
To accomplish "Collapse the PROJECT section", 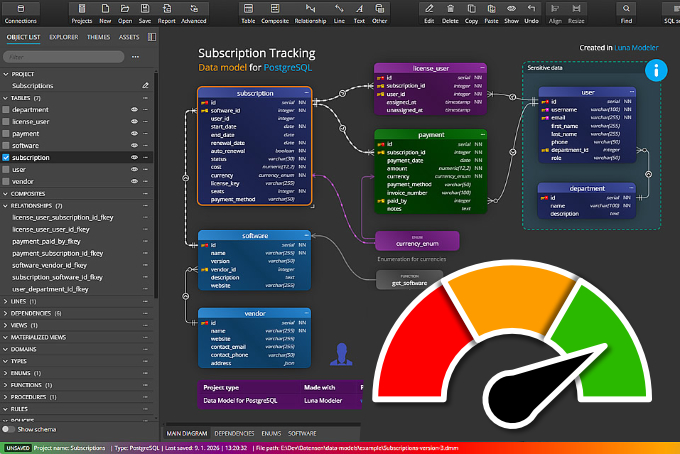I will click(6, 74).
